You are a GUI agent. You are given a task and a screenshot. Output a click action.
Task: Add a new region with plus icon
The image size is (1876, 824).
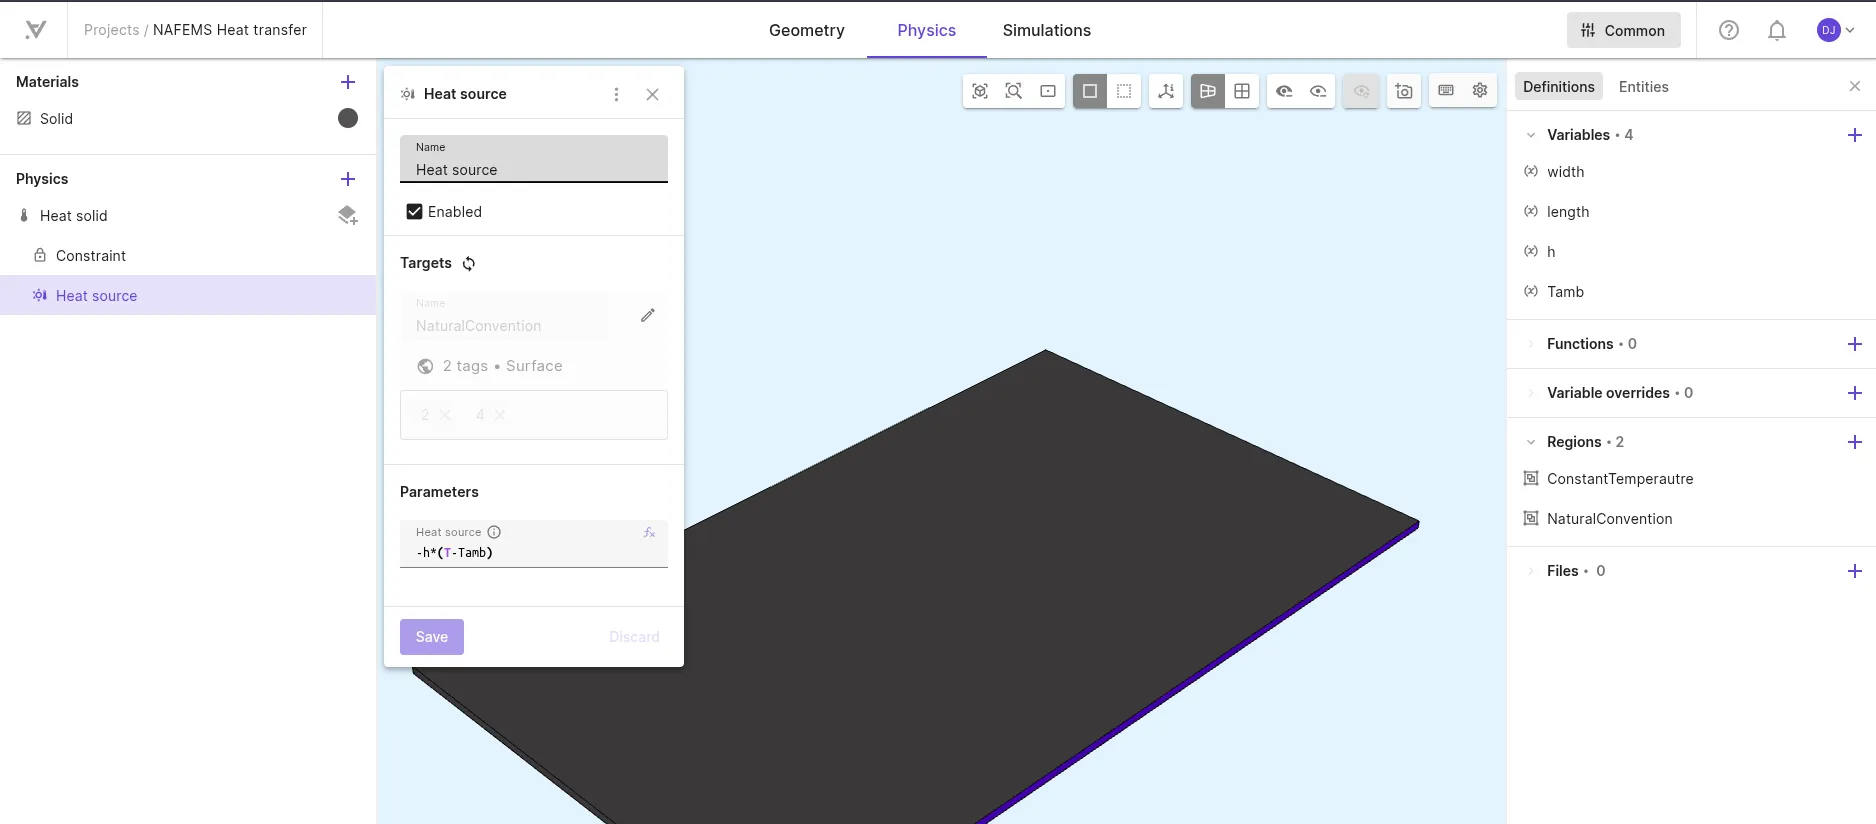[x=1855, y=442]
